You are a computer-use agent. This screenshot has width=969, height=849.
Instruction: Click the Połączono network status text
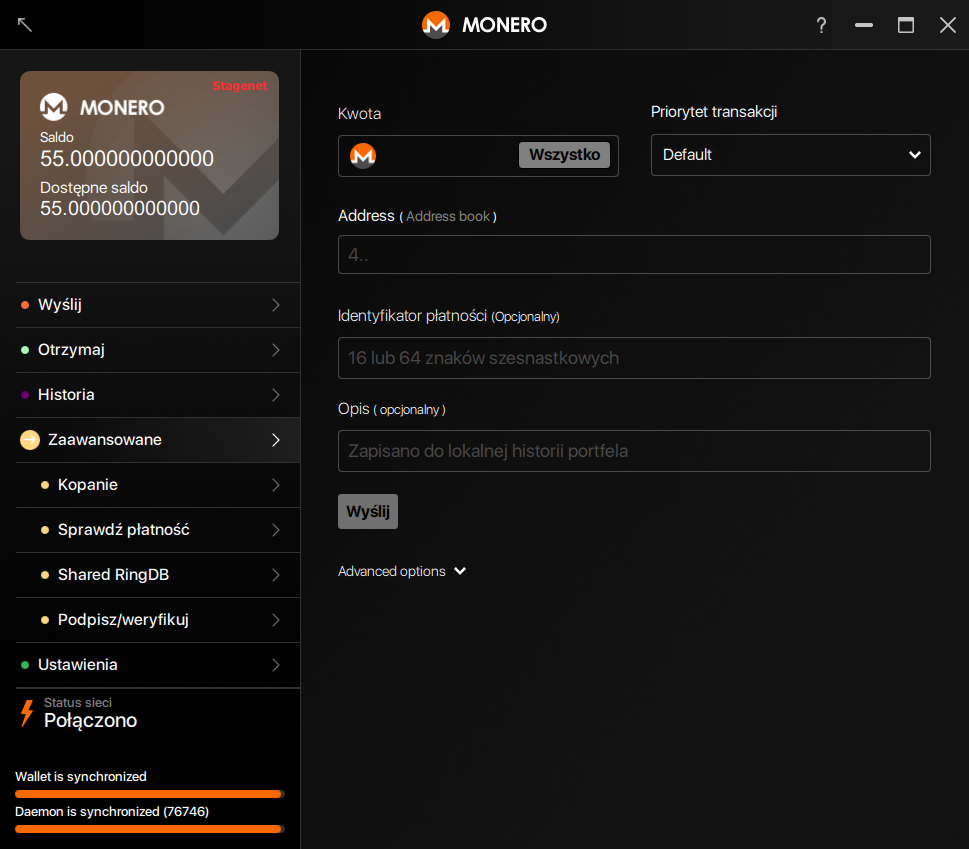(90, 720)
